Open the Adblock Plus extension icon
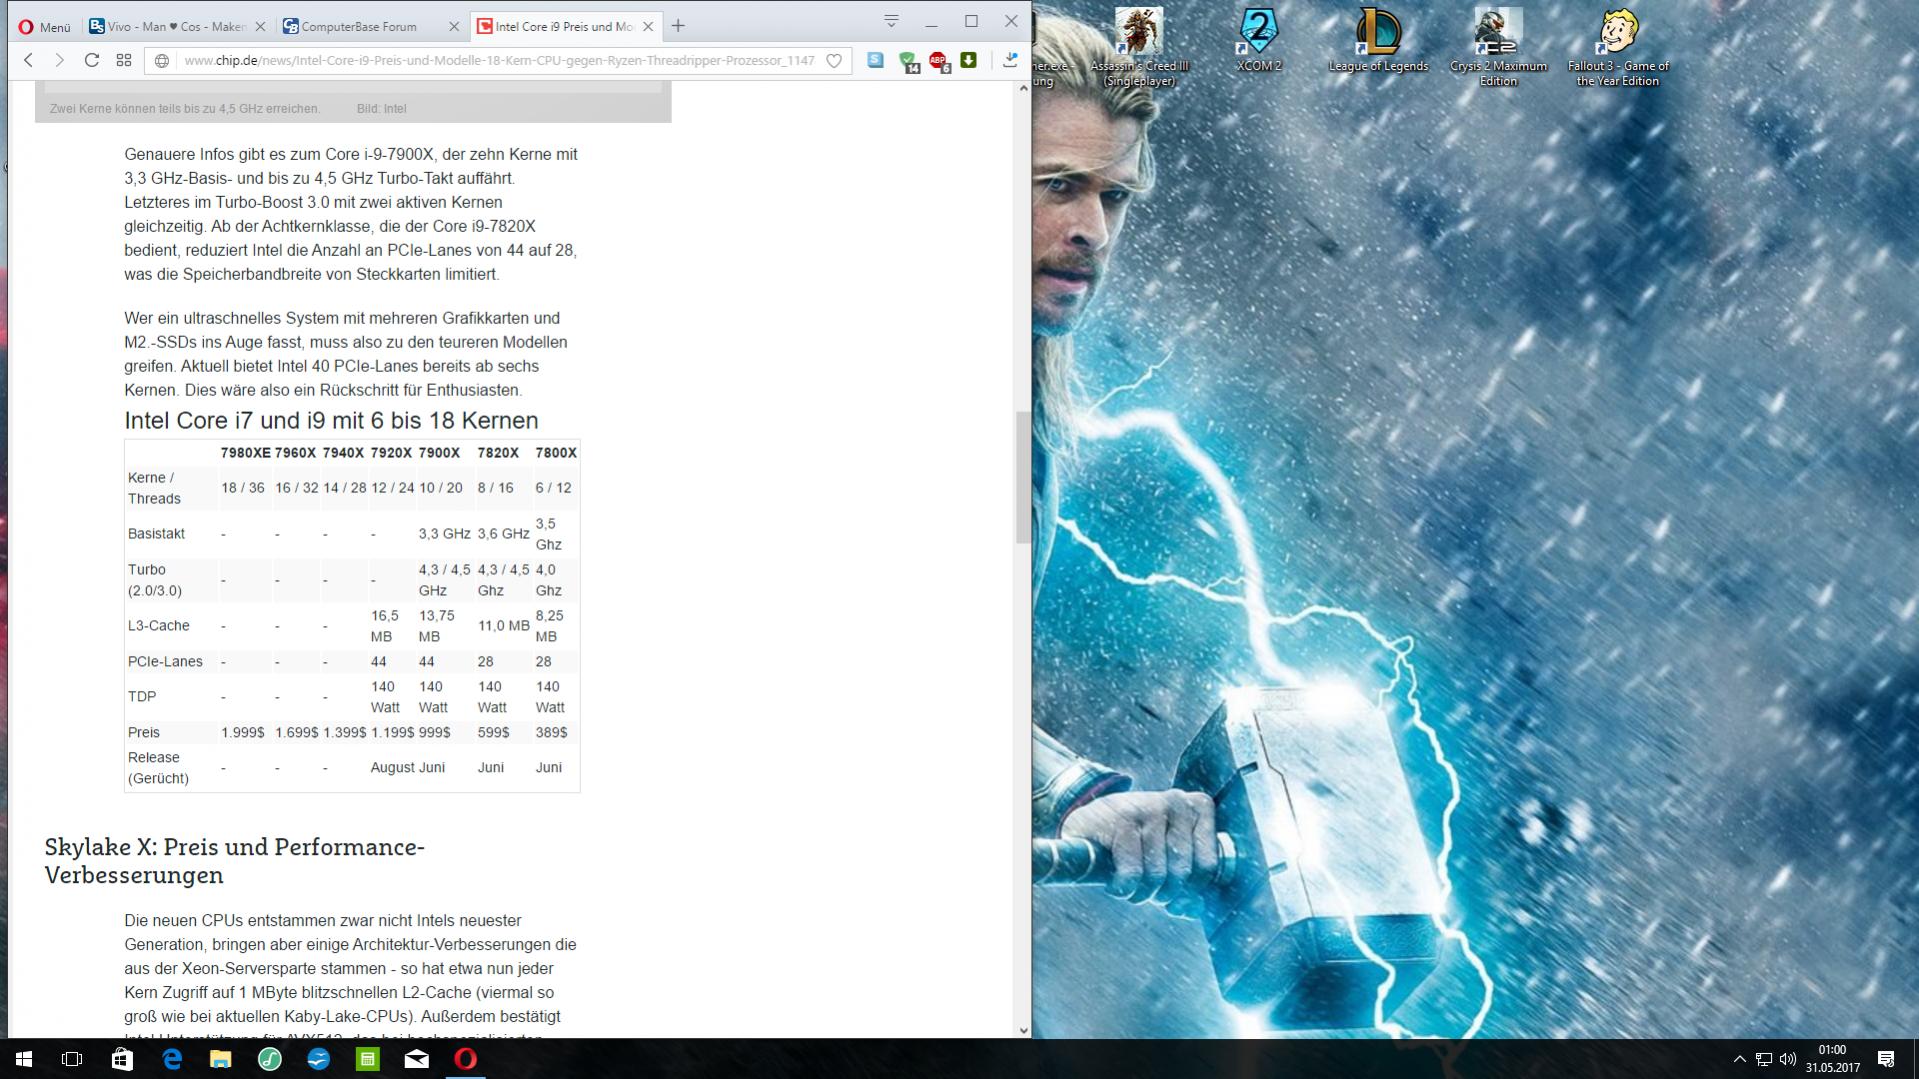The width and height of the screenshot is (1919, 1079). (x=938, y=61)
